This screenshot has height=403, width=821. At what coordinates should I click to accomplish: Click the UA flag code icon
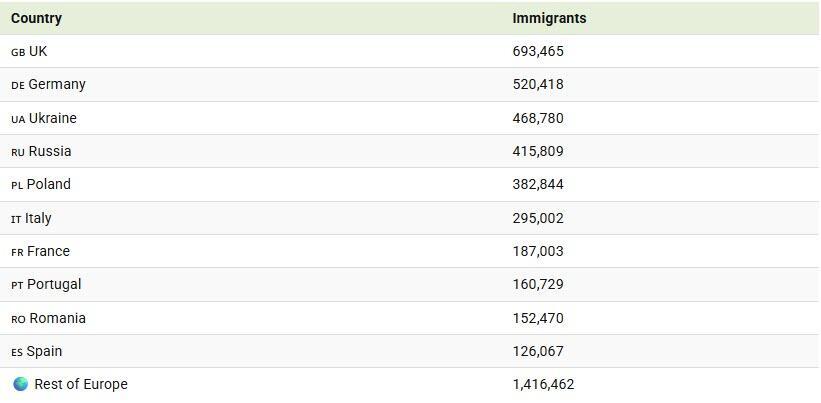18,119
